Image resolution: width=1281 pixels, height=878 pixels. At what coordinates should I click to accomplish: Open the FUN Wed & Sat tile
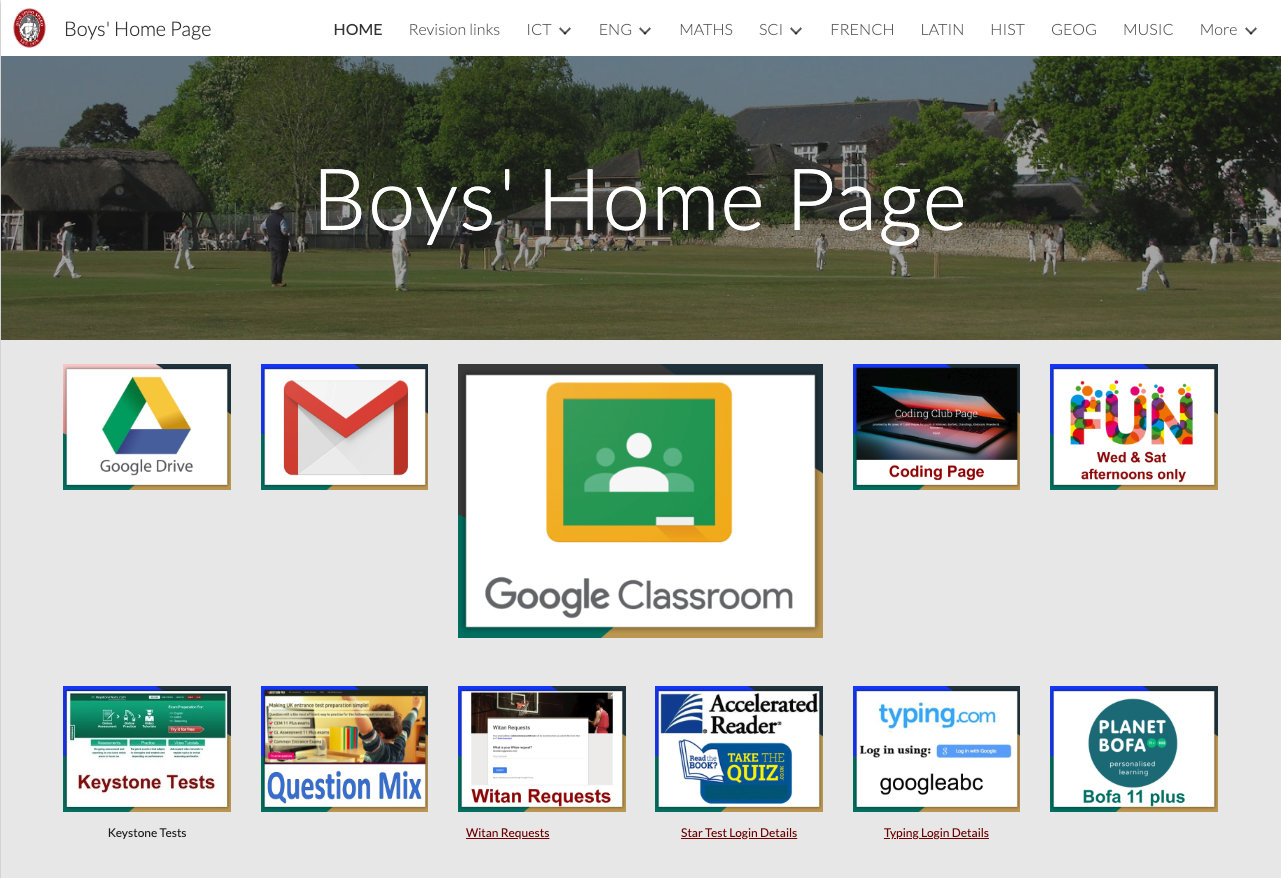[x=1134, y=427]
